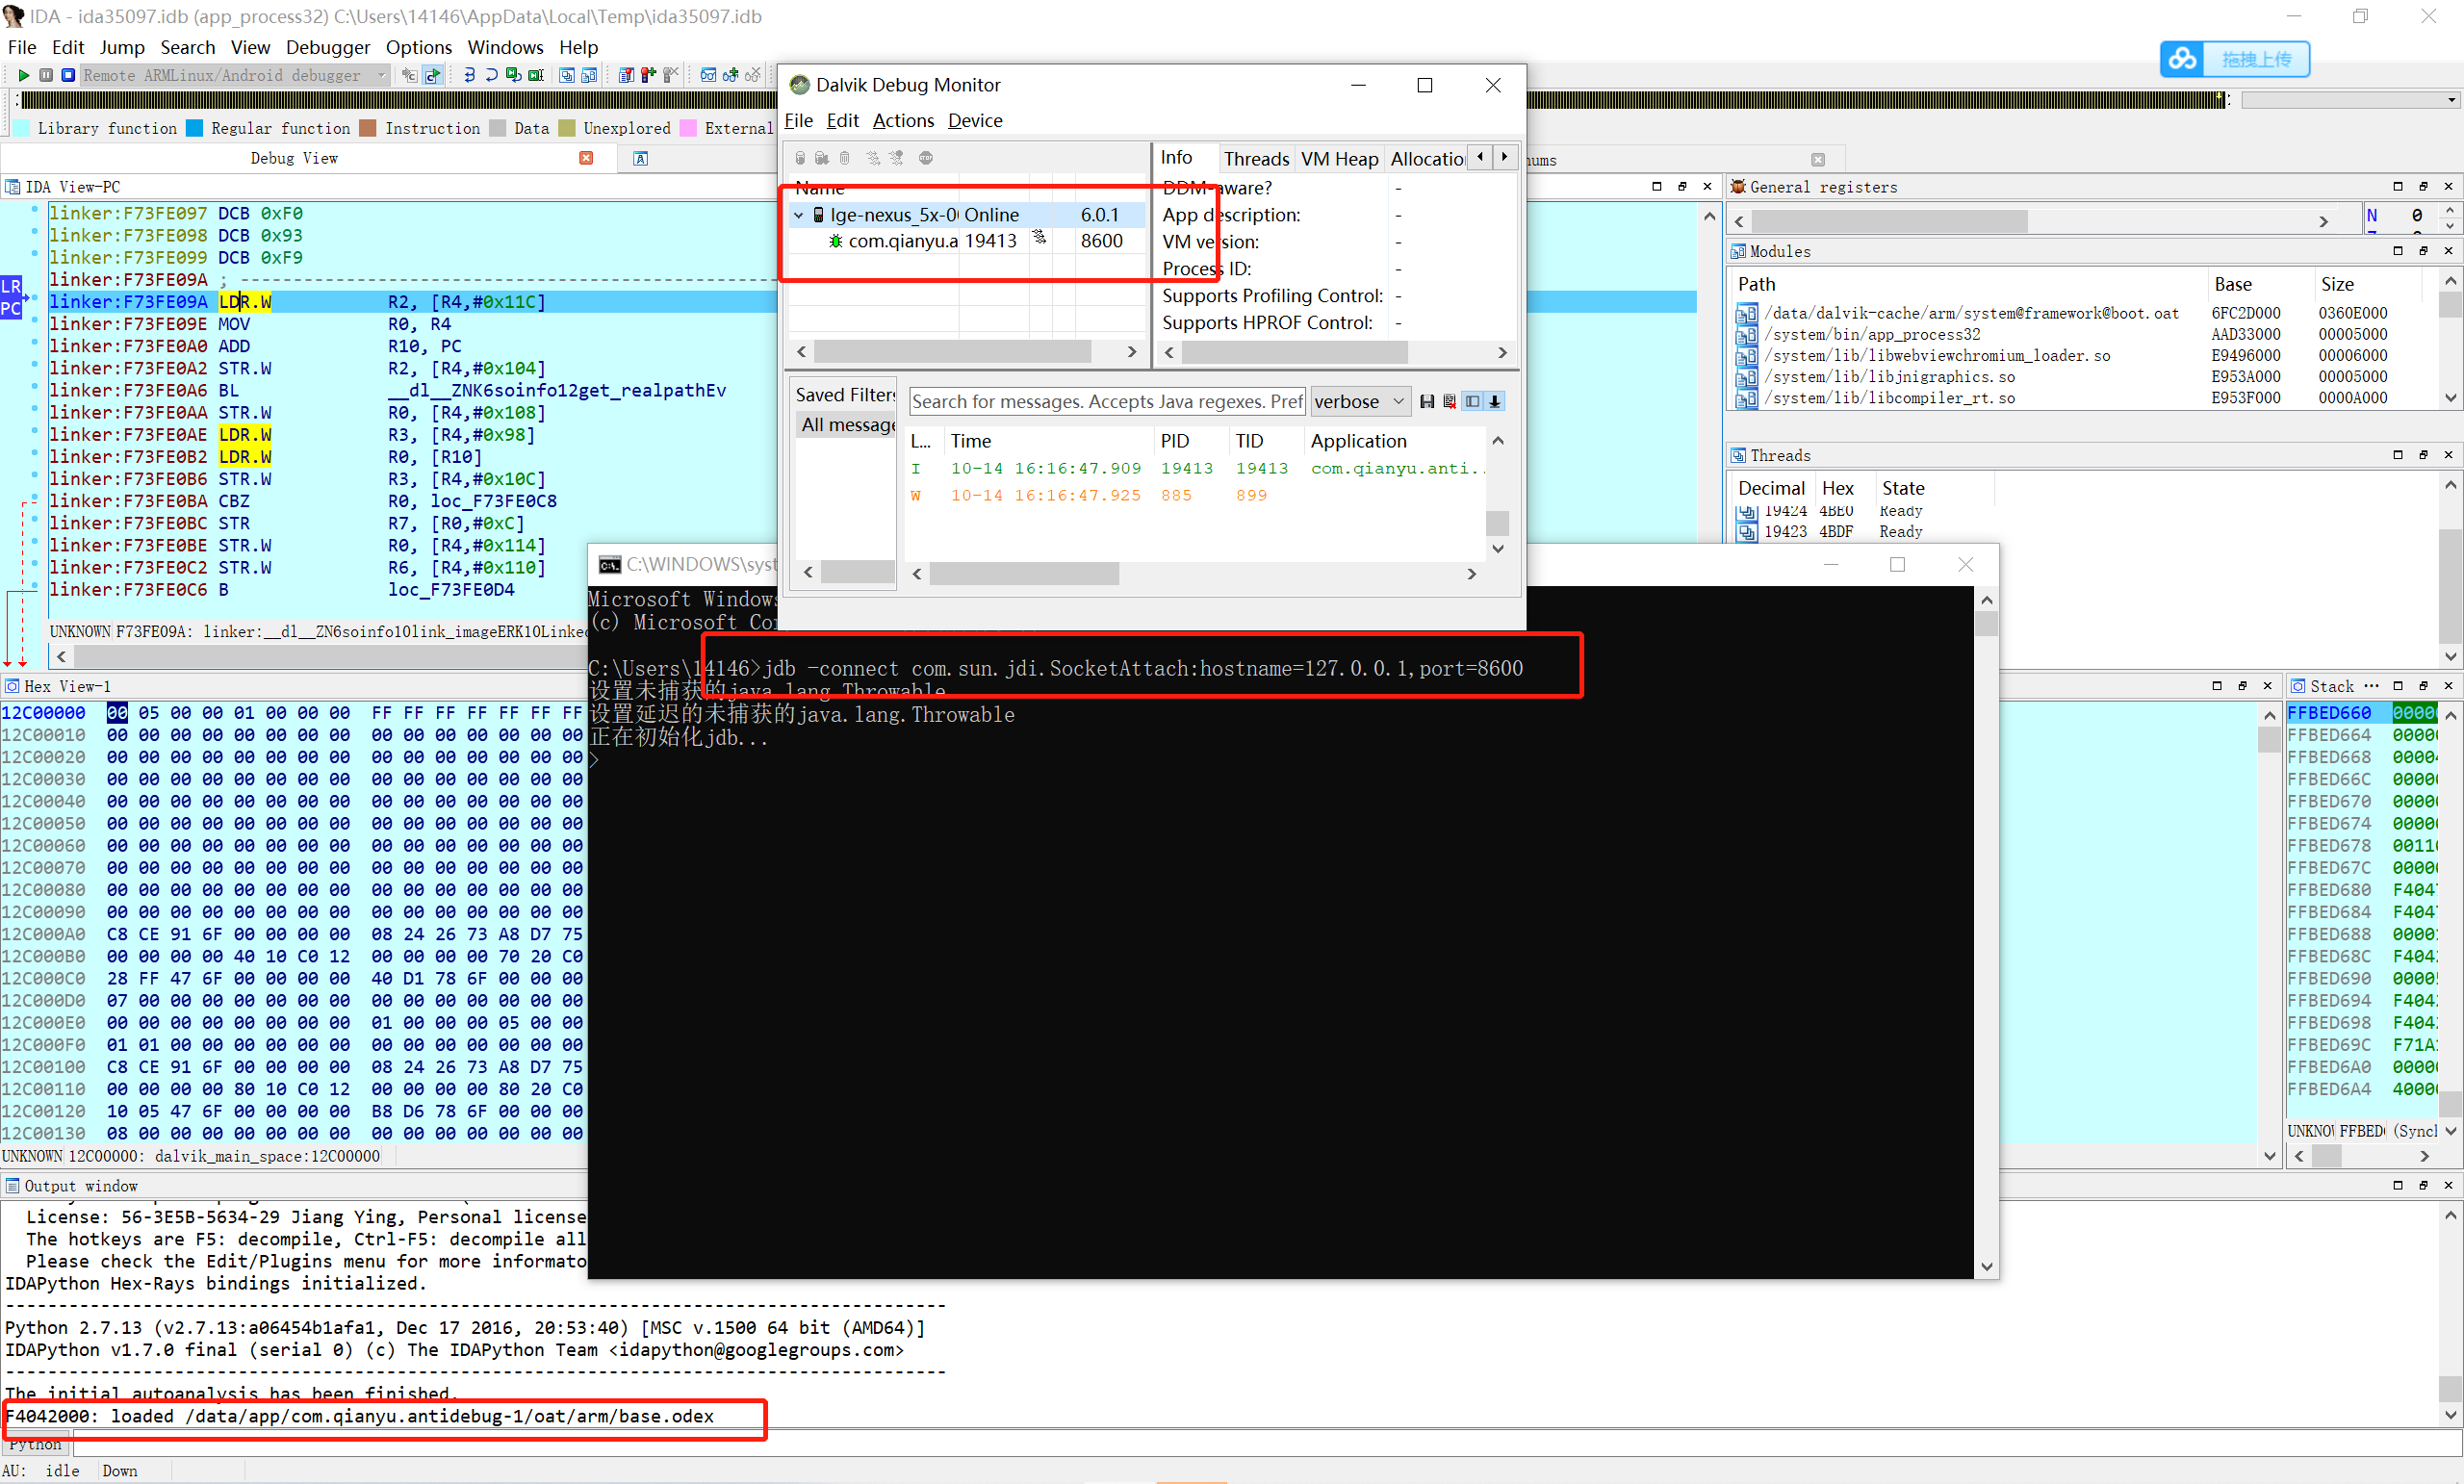
Task: Terminate the process with the blue stop icon
Action: [68, 75]
